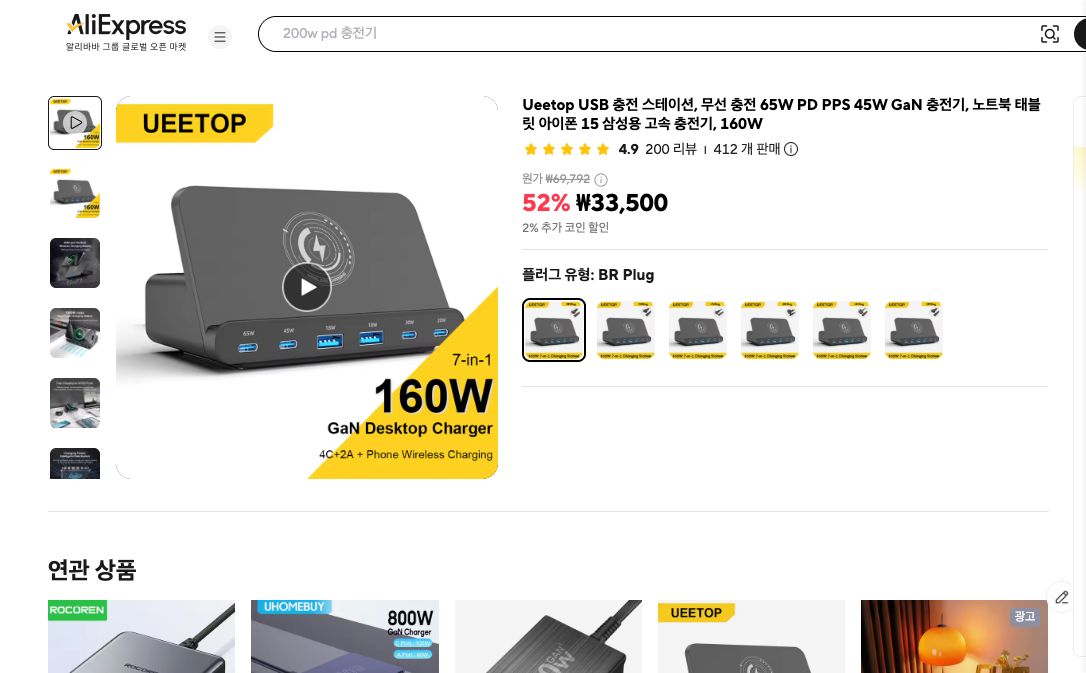The width and height of the screenshot is (1086, 673).
Task: Open the hamburger category menu
Action: 220,37
